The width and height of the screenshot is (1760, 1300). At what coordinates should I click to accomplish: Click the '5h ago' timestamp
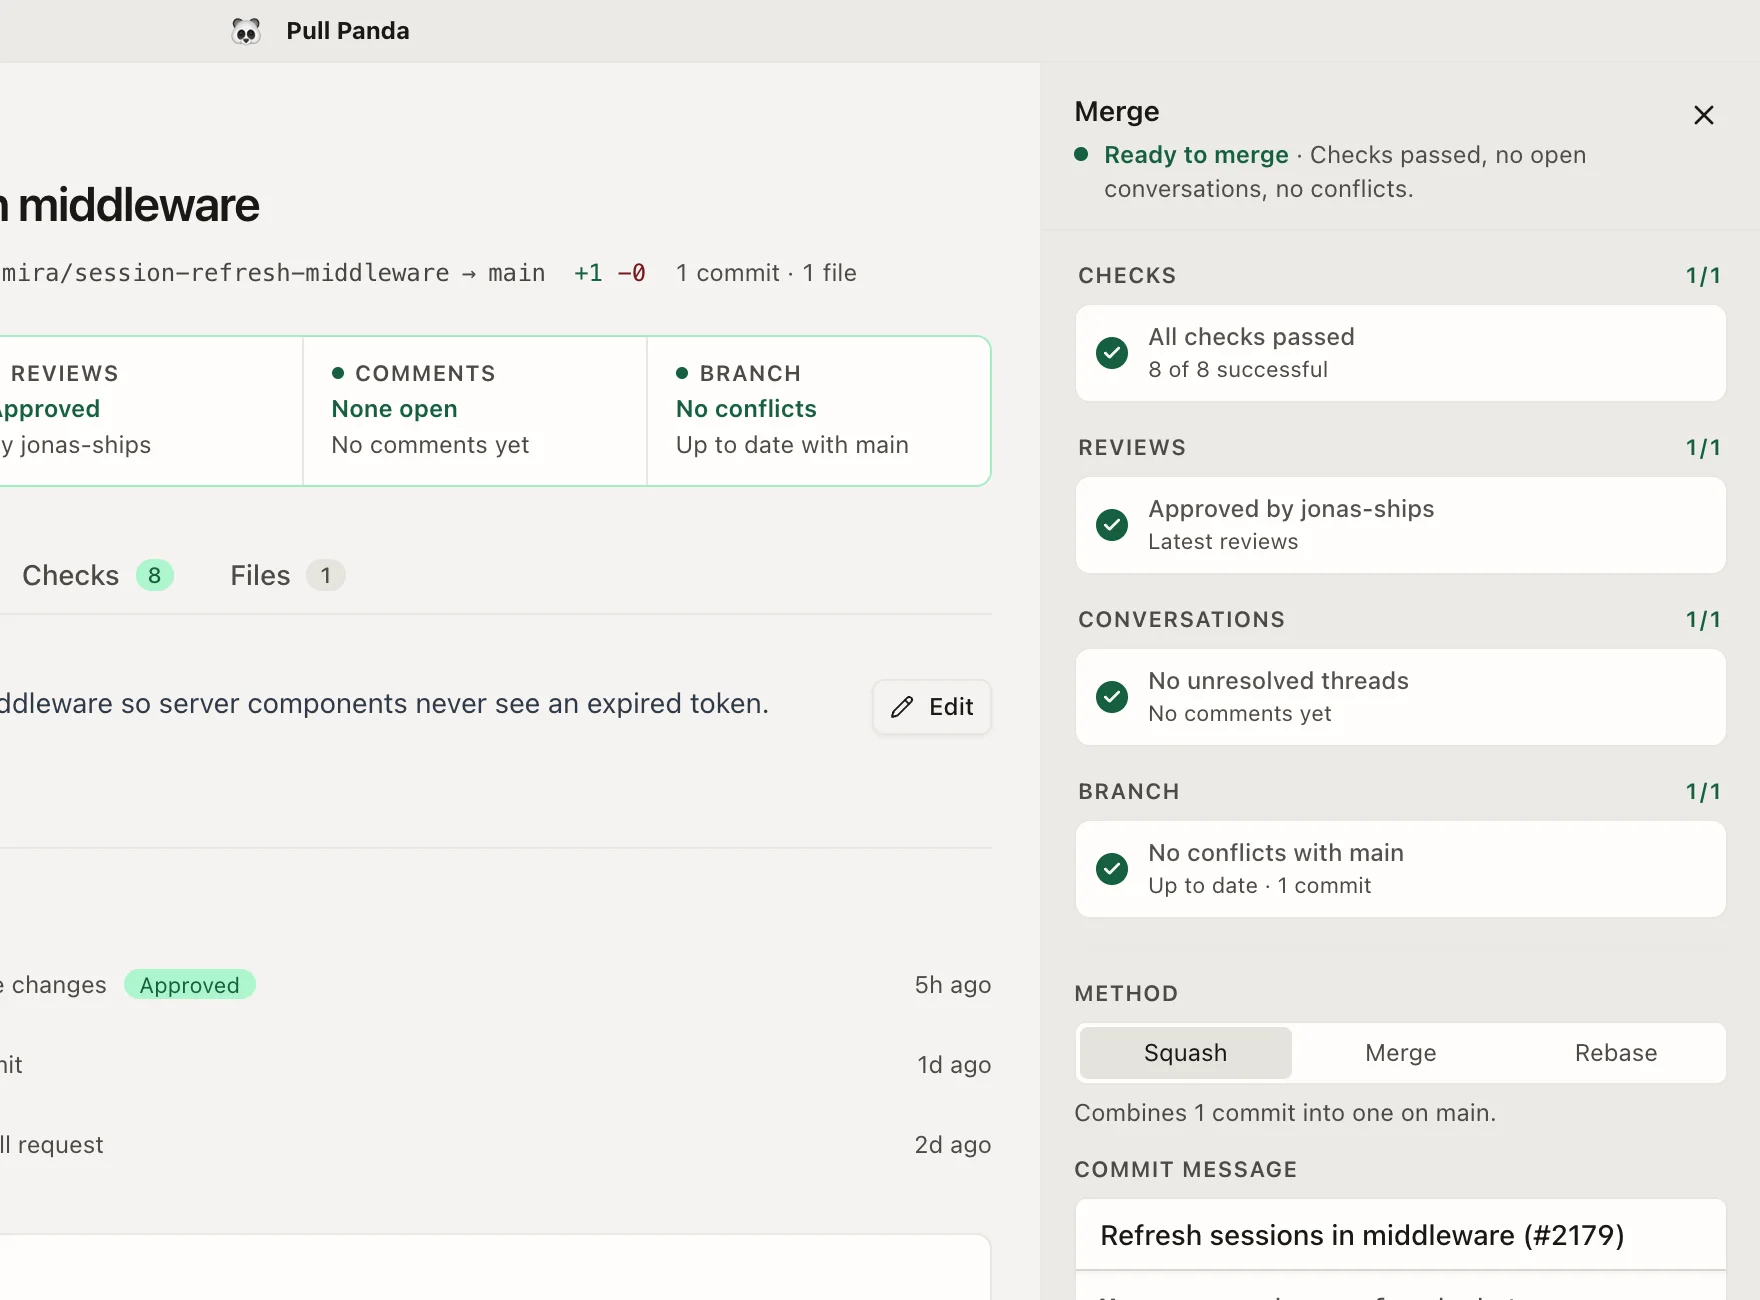[953, 985]
